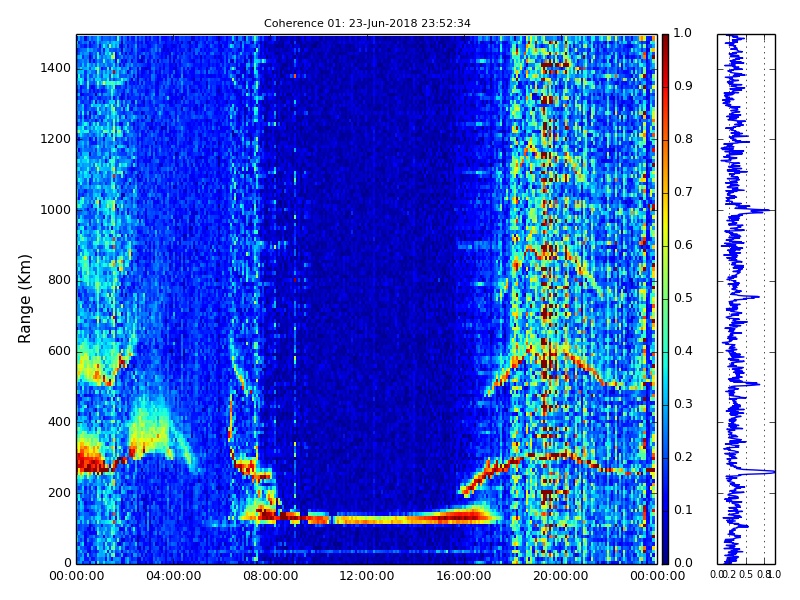Click the 16:00:00 time tick label

464,577
